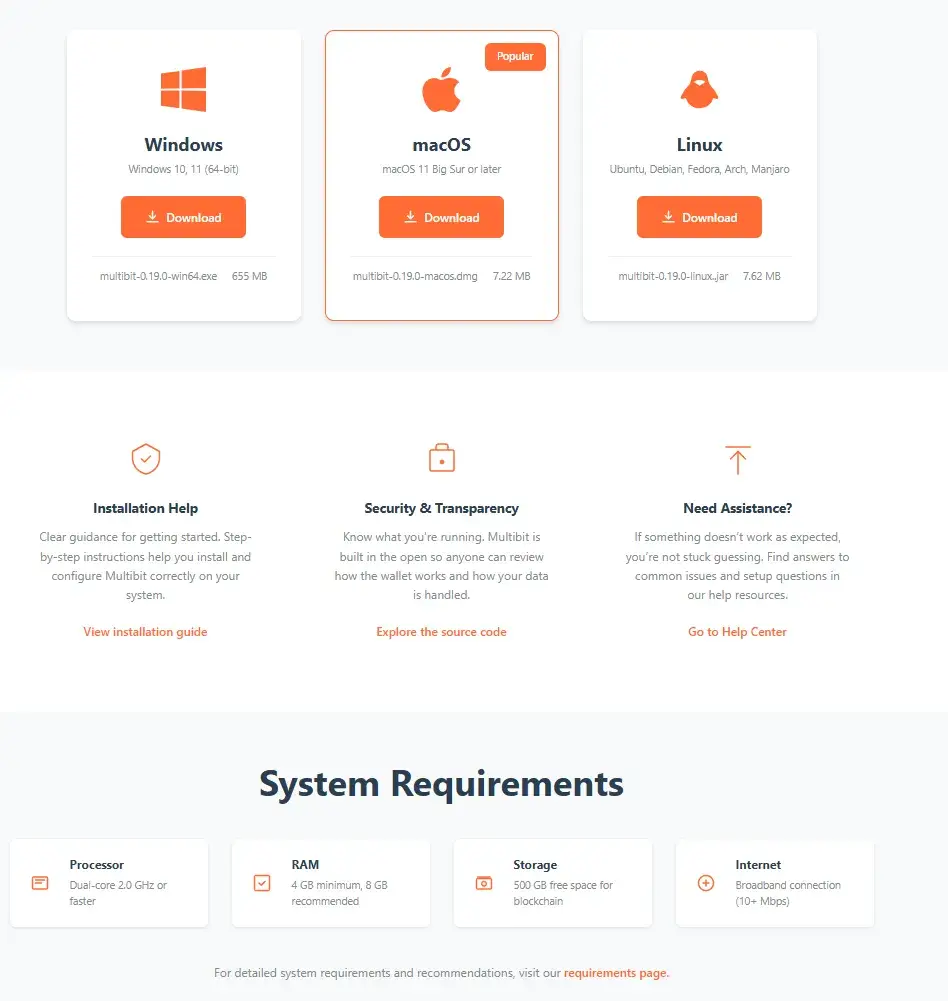Click the macOS 11 Big Sur or later text
This screenshot has width=948, height=1001.
click(x=441, y=169)
